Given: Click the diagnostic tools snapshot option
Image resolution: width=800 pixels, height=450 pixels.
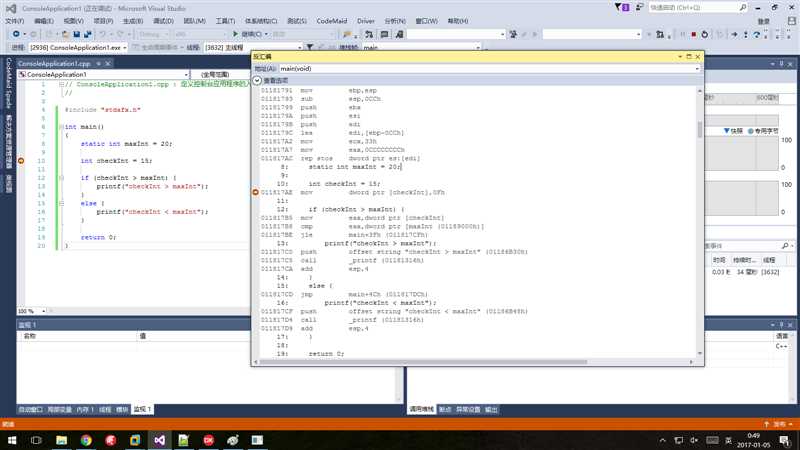Looking at the screenshot, I should (733, 131).
